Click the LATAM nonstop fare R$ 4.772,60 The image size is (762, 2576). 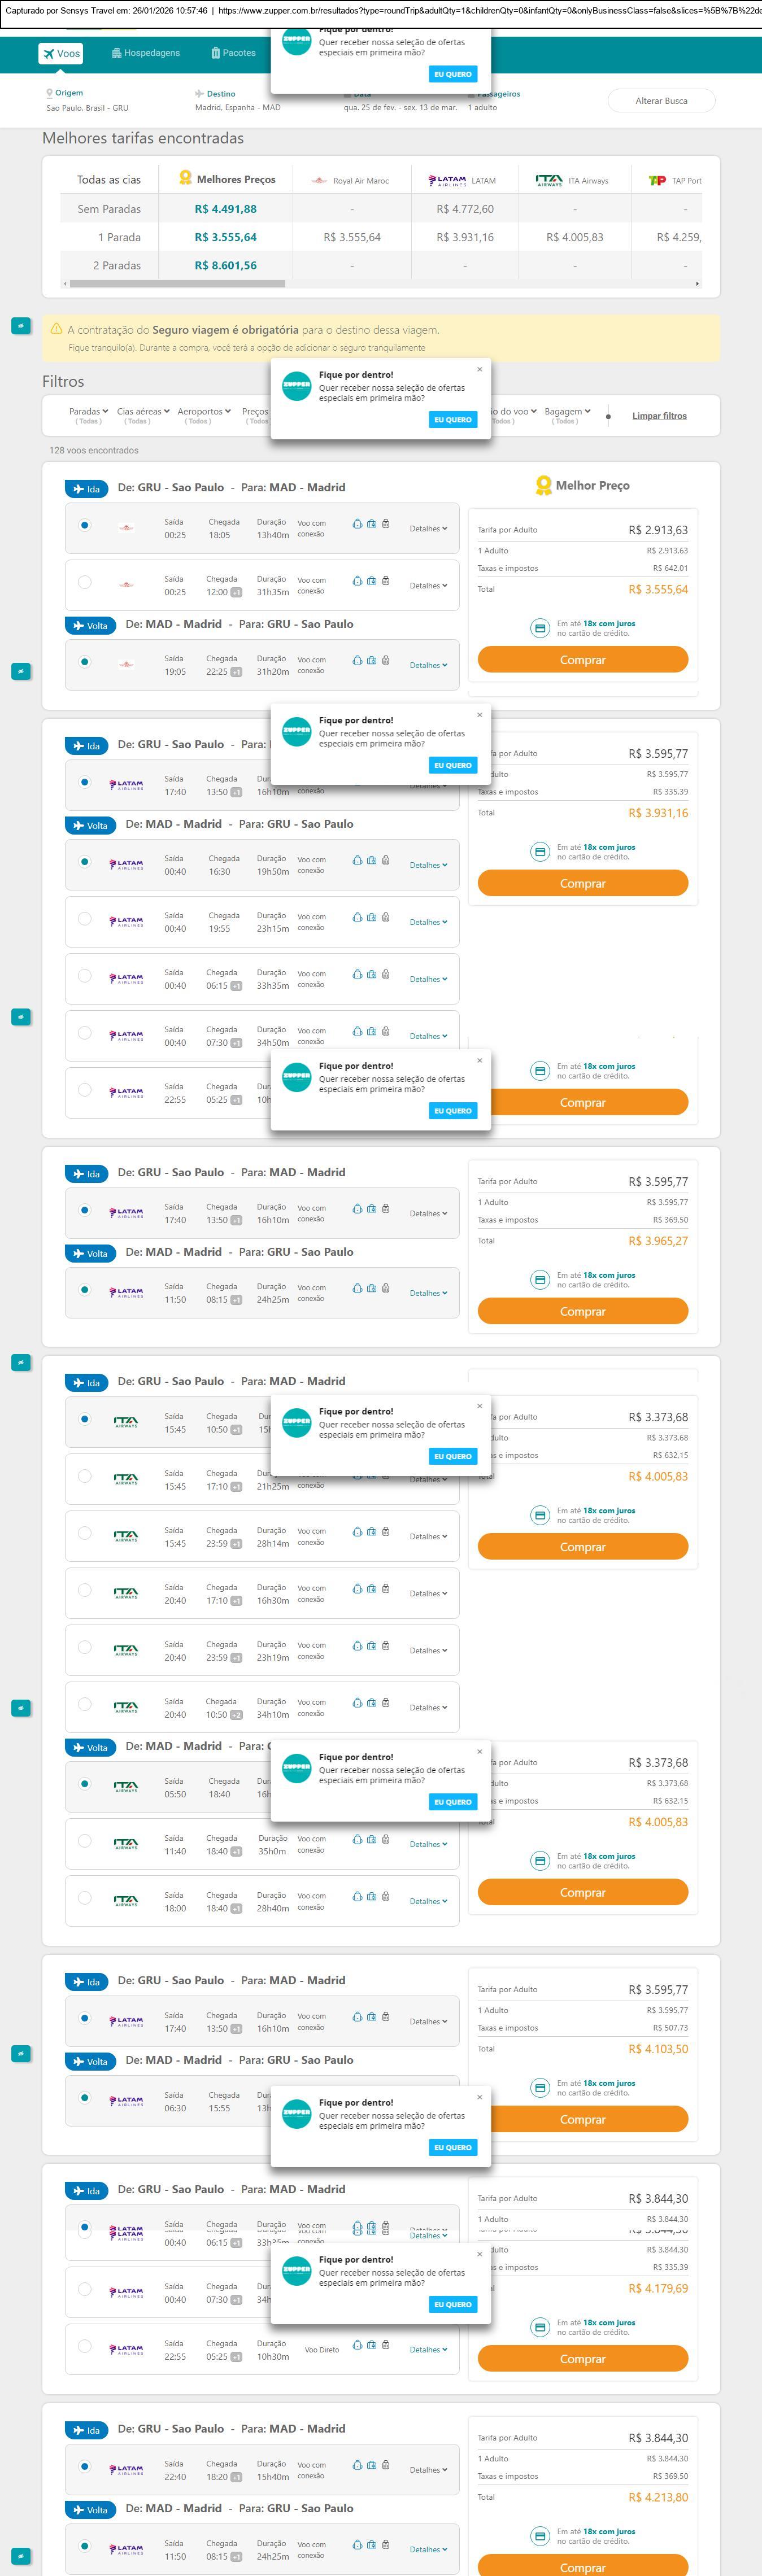464,209
